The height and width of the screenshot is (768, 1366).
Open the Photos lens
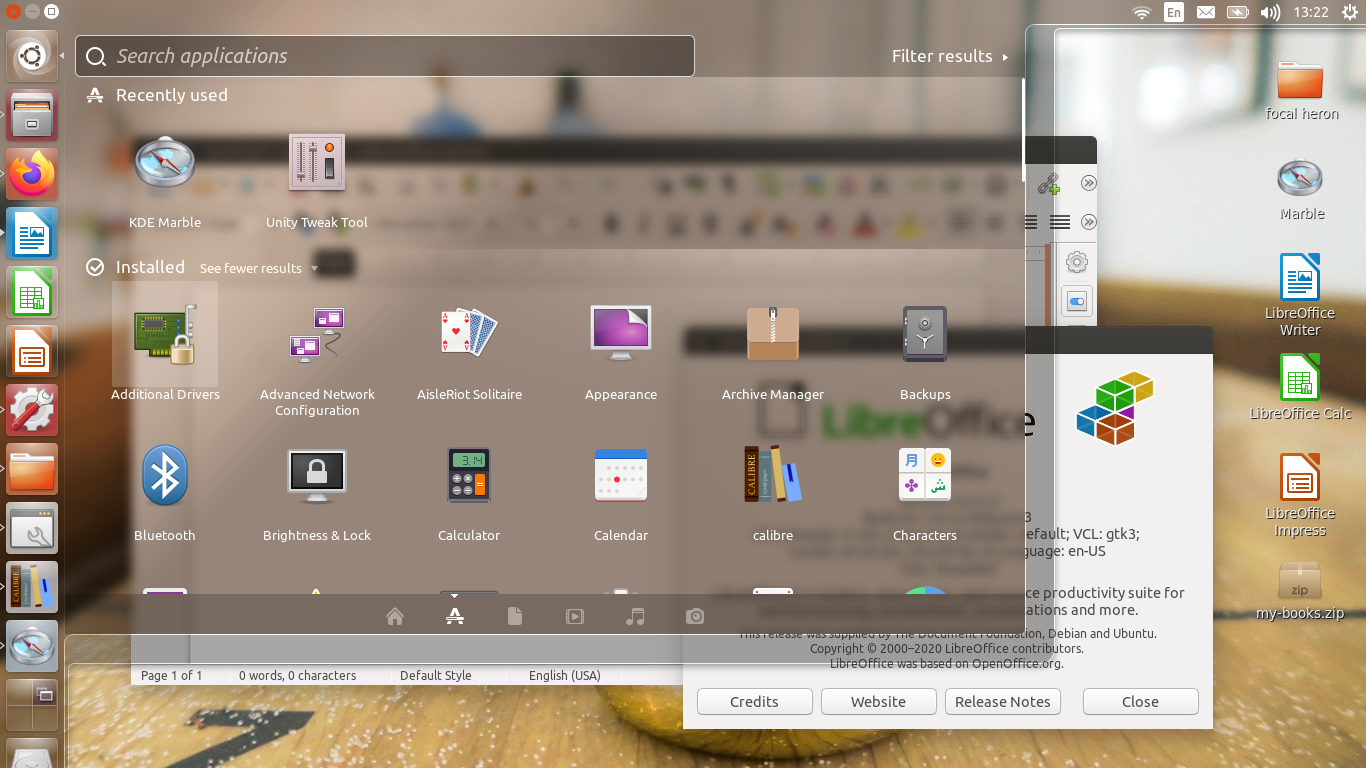pos(695,616)
